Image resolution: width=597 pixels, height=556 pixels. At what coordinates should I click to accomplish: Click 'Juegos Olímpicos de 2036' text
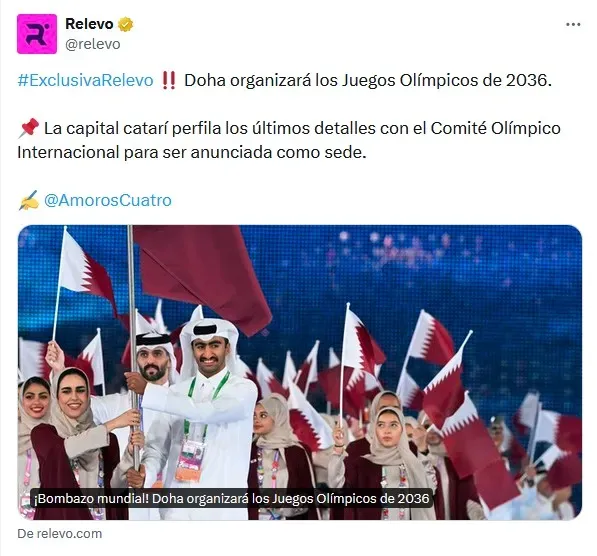[x=446, y=80]
